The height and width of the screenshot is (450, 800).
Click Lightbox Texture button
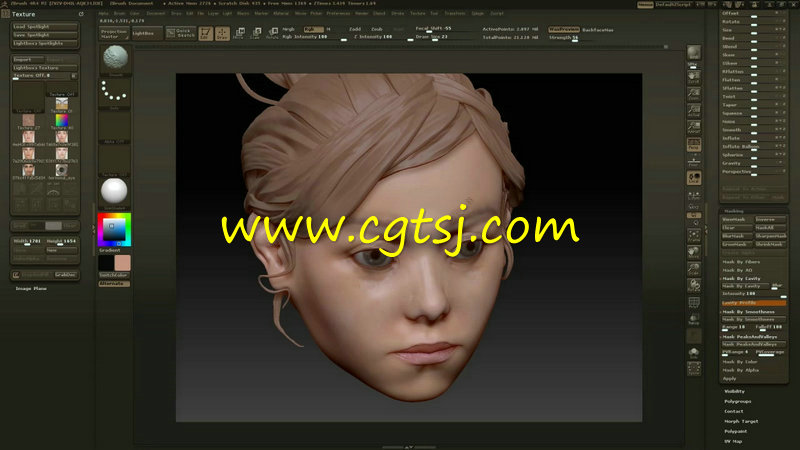coord(45,68)
